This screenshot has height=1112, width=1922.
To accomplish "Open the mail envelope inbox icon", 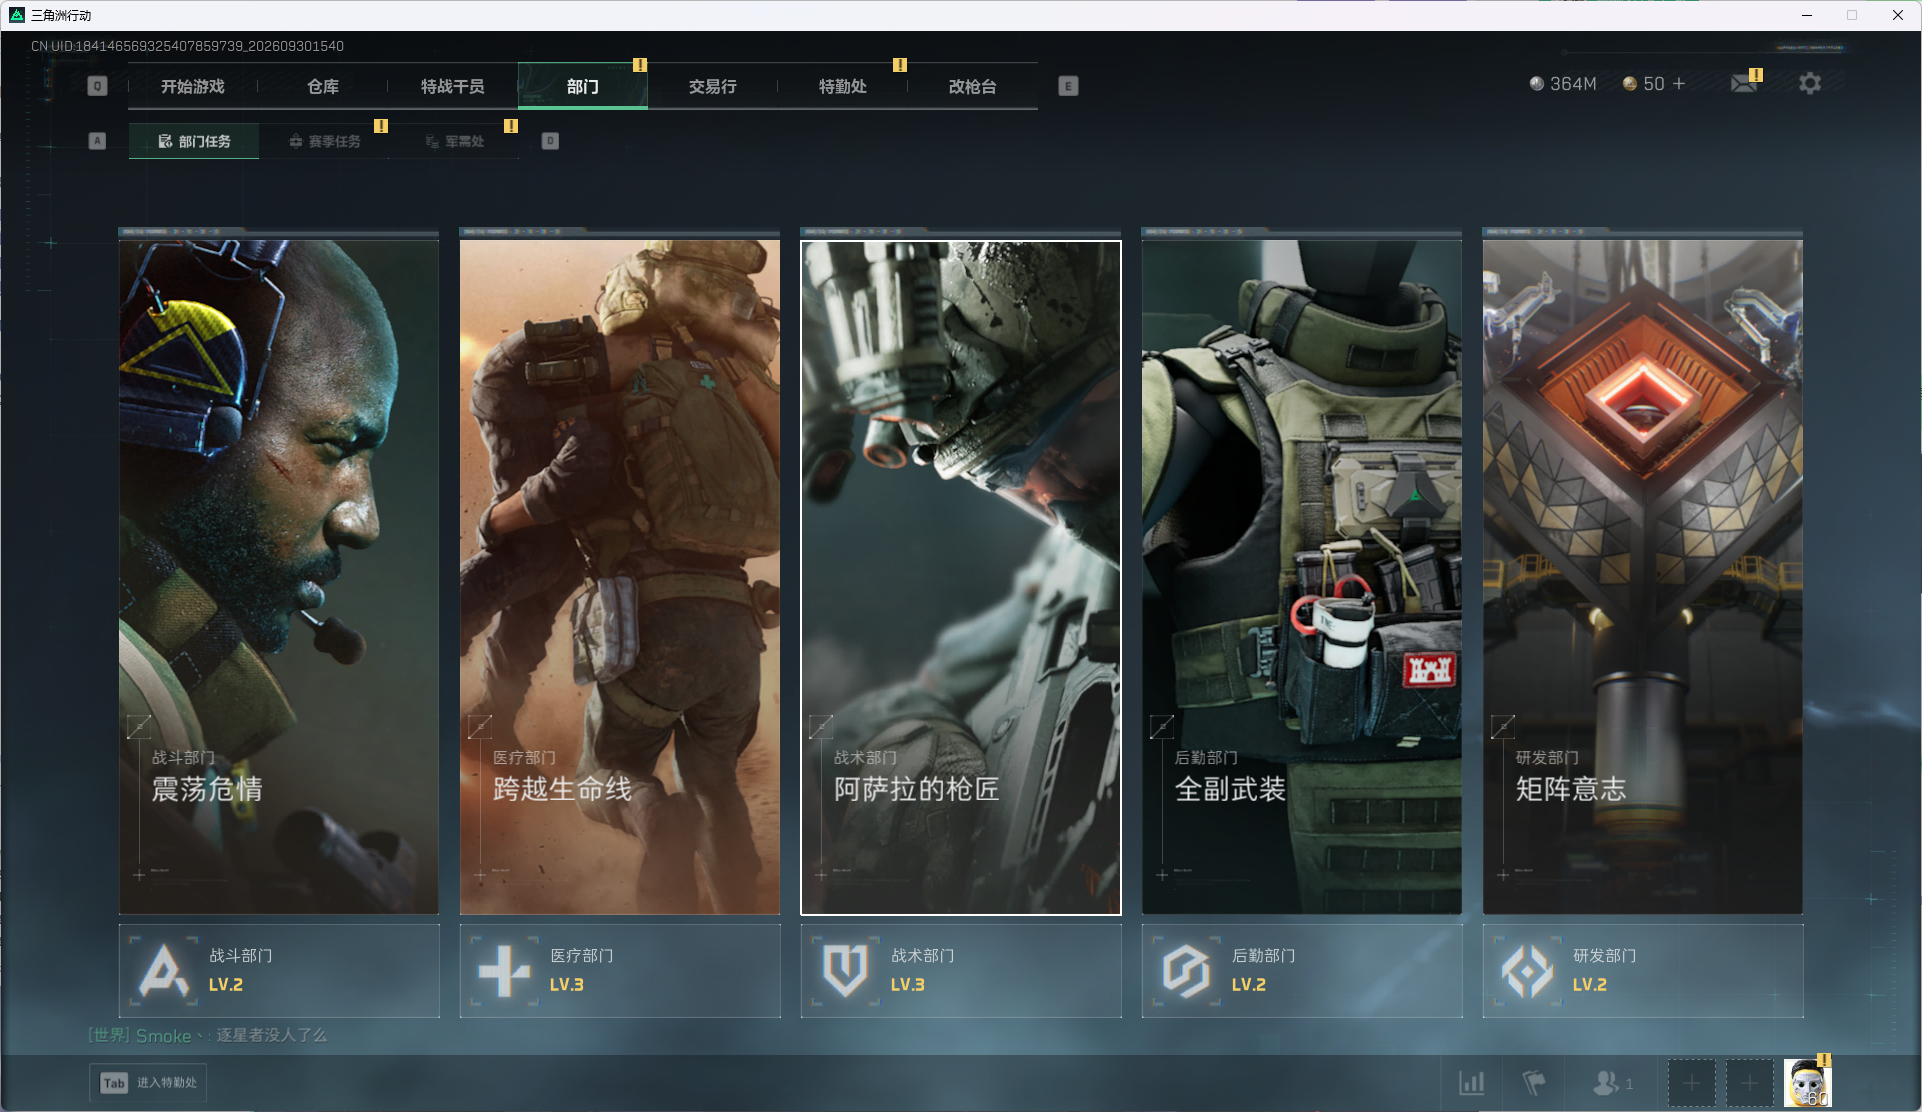I will (1744, 84).
